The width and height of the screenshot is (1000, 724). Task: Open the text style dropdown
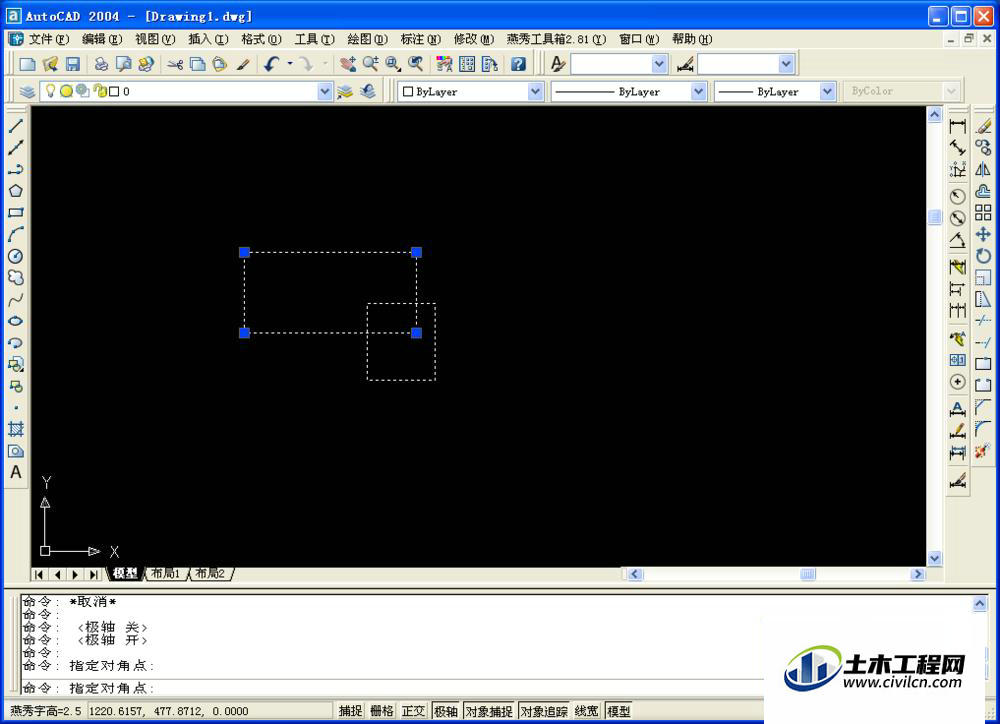pos(659,64)
